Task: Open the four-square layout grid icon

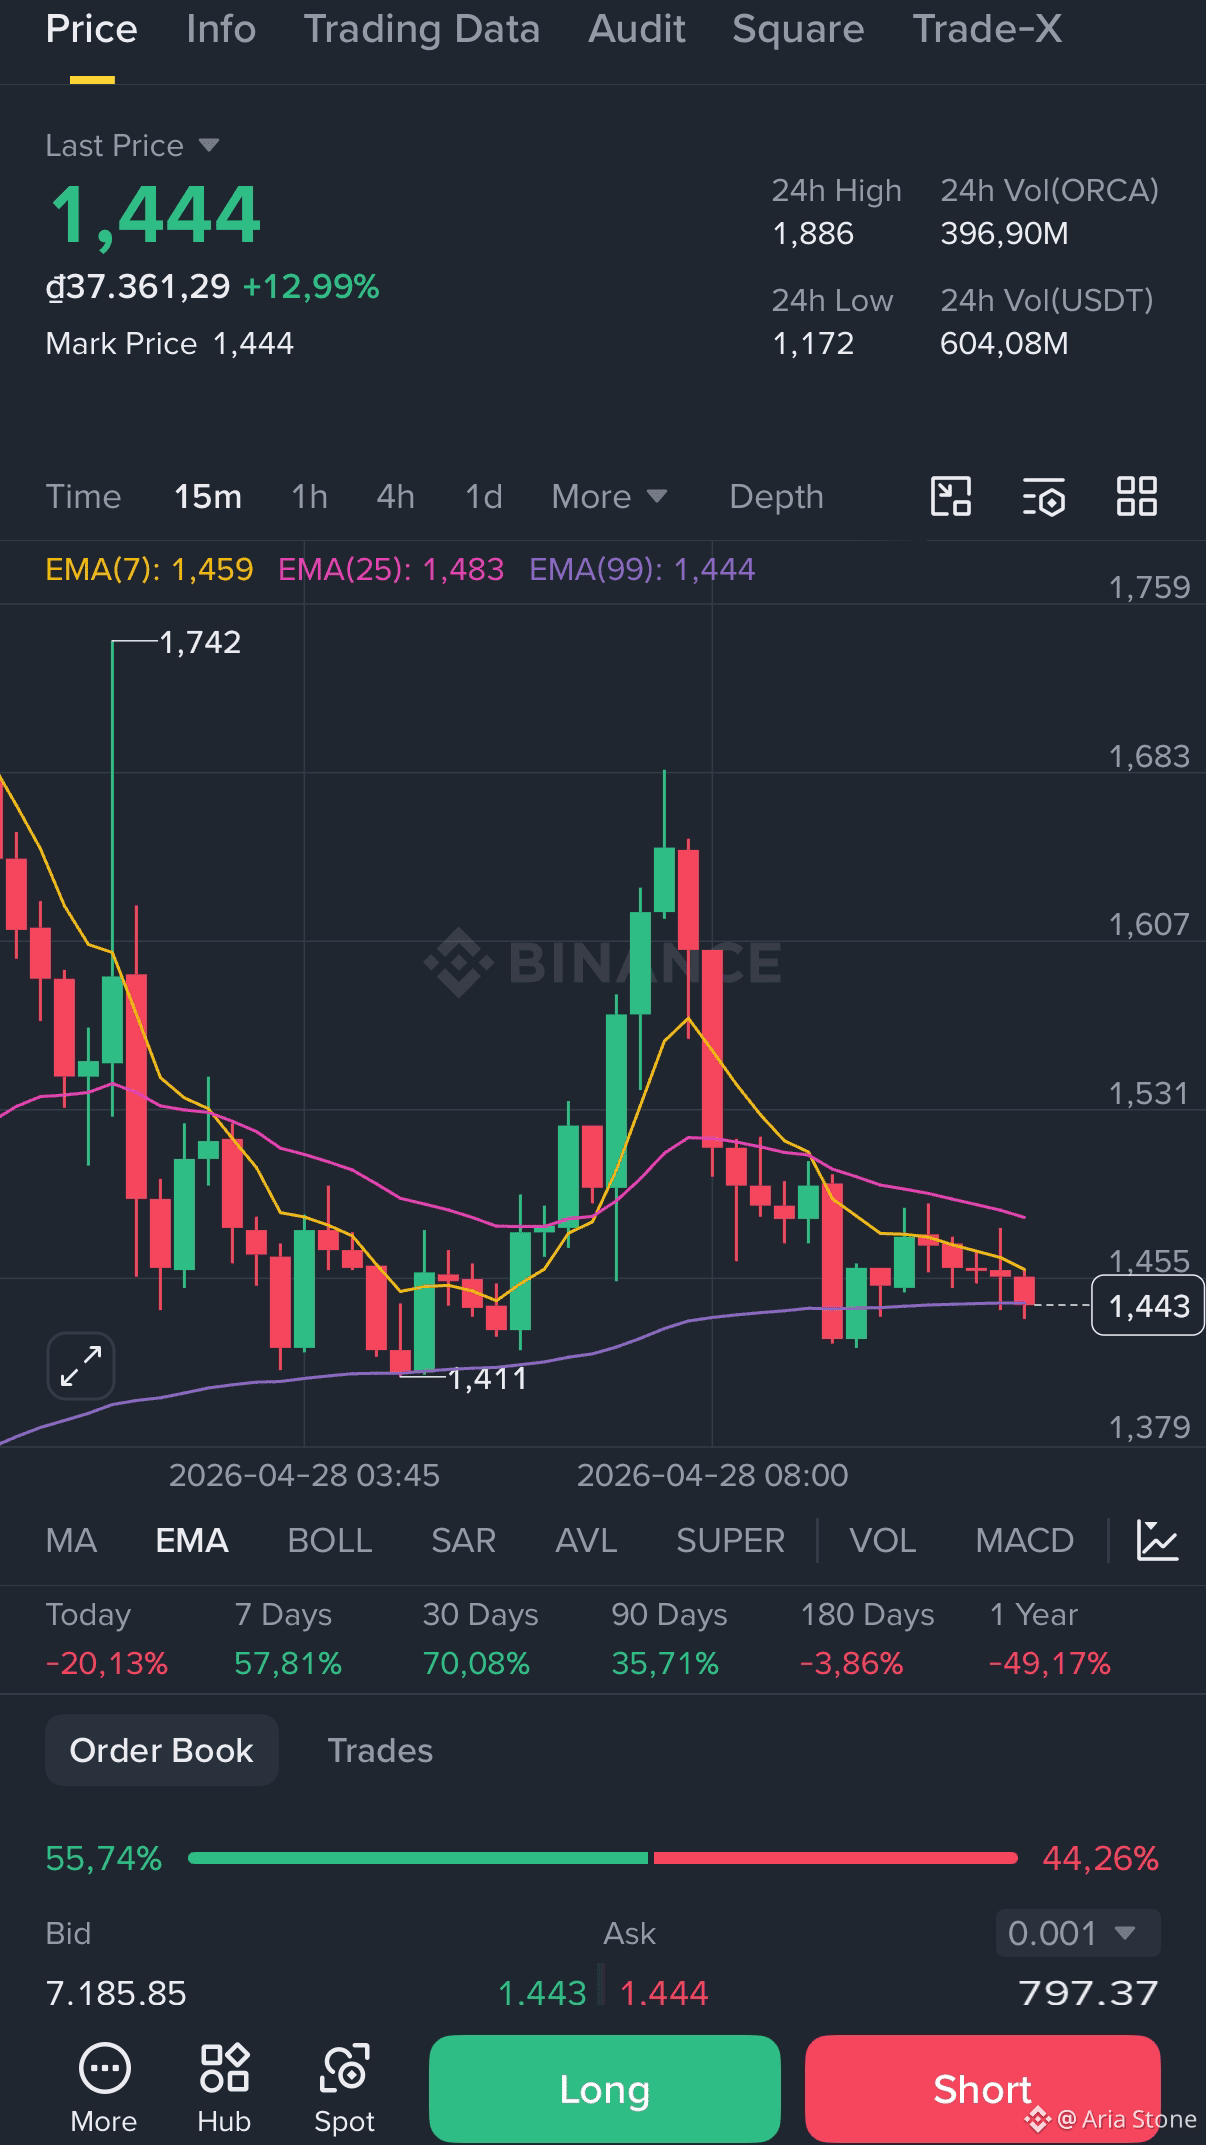Action: pyautogui.click(x=1137, y=497)
